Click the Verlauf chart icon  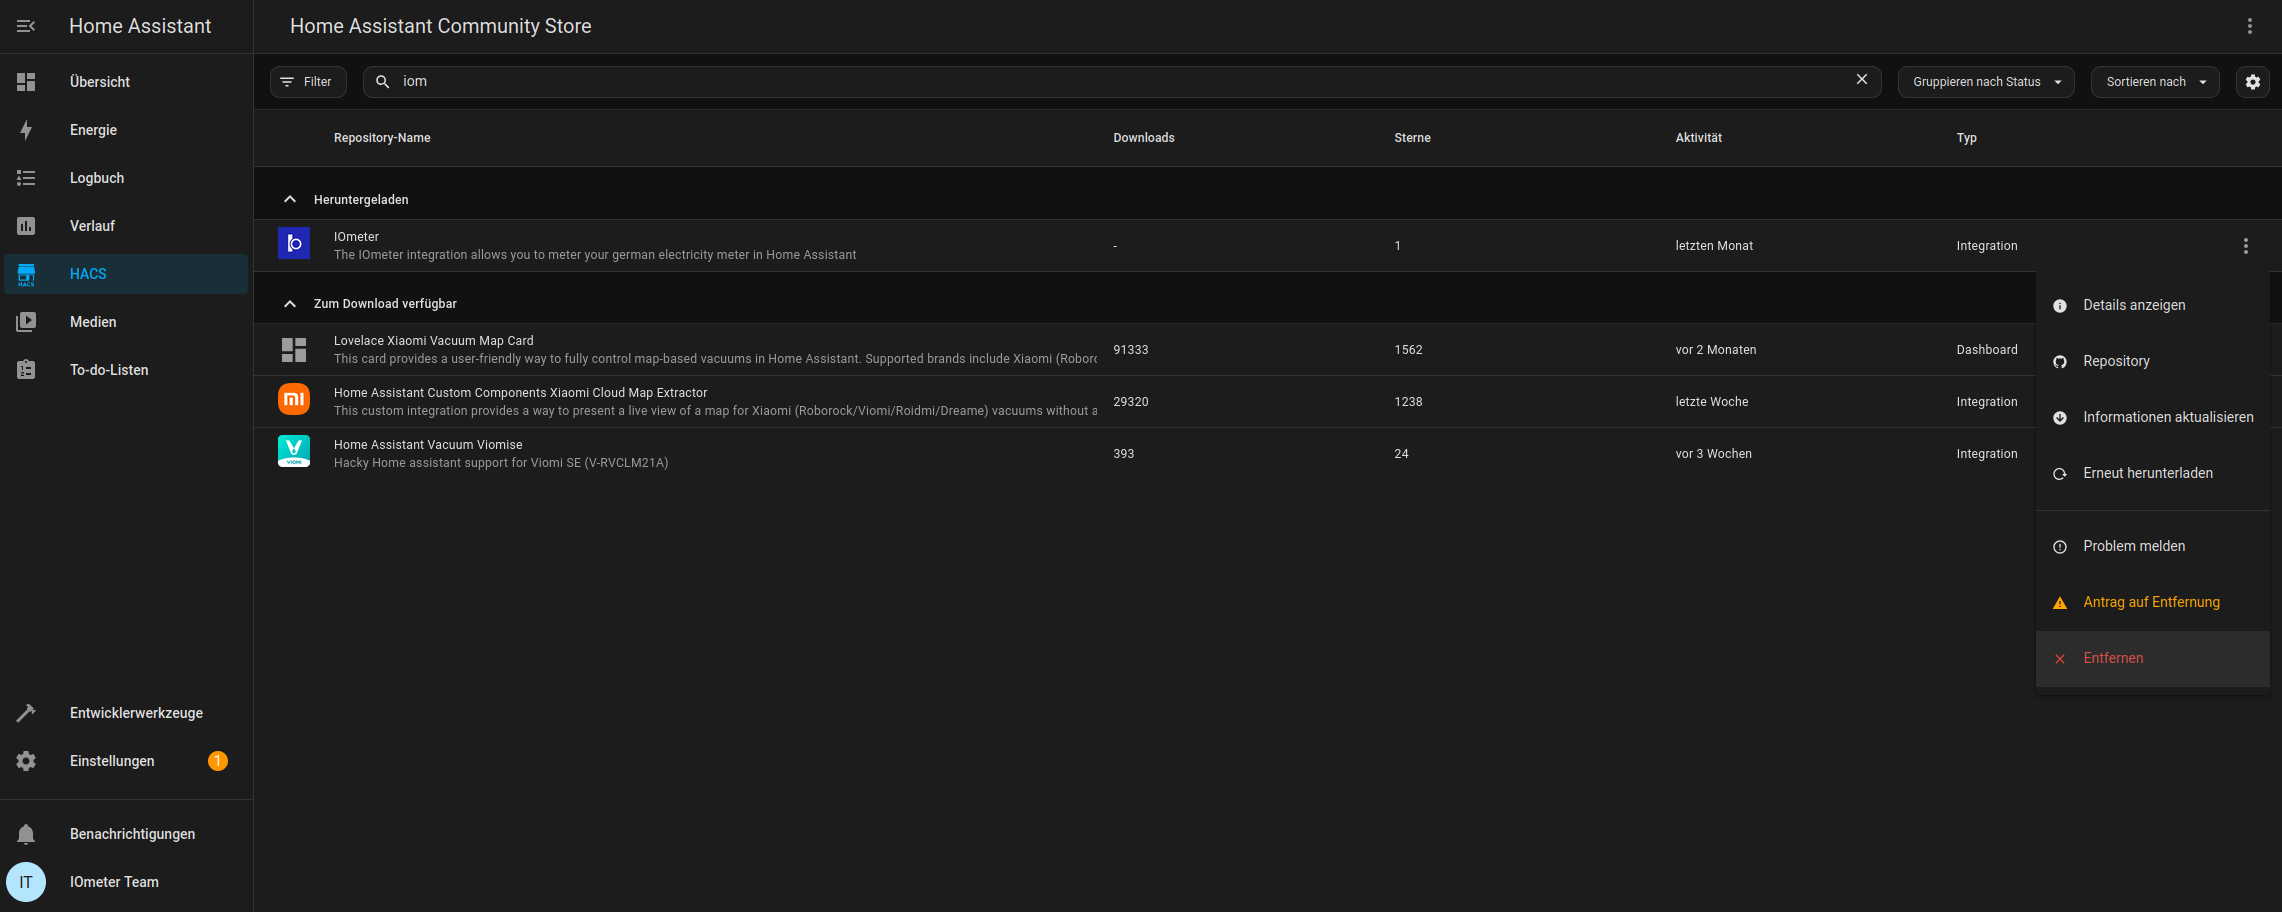[26, 226]
